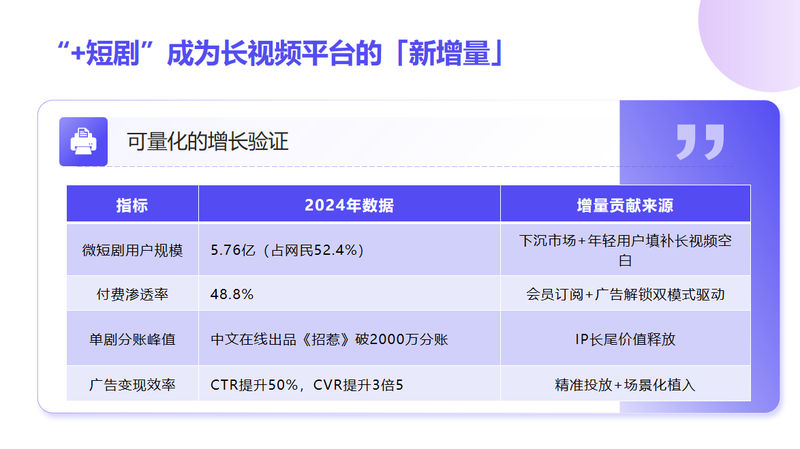Select the cell CTR提升50%，CVR提升3倍5
The image size is (800, 449).
pos(349,384)
